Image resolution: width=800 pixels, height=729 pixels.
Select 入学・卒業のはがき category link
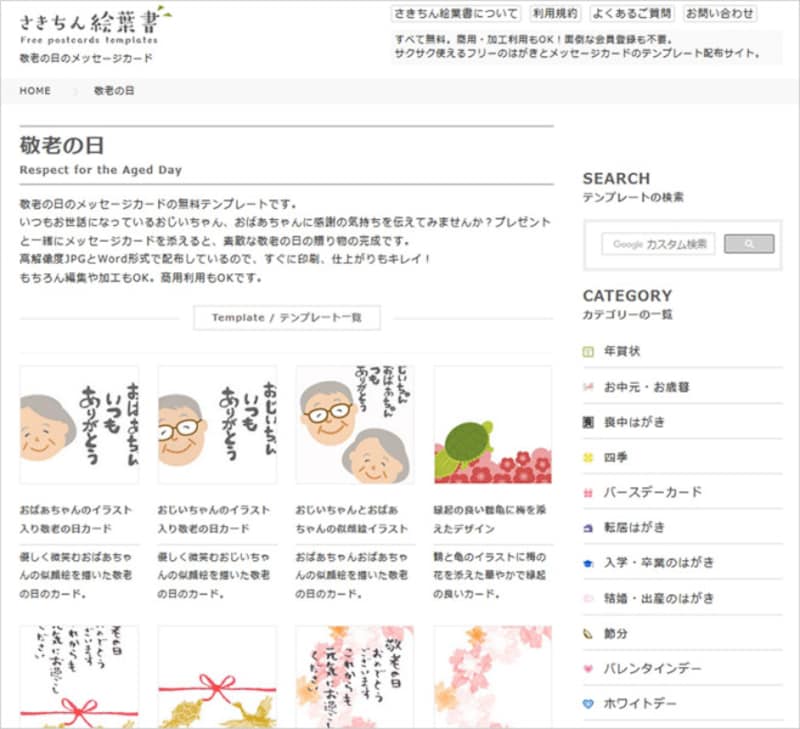pyautogui.click(x=659, y=563)
